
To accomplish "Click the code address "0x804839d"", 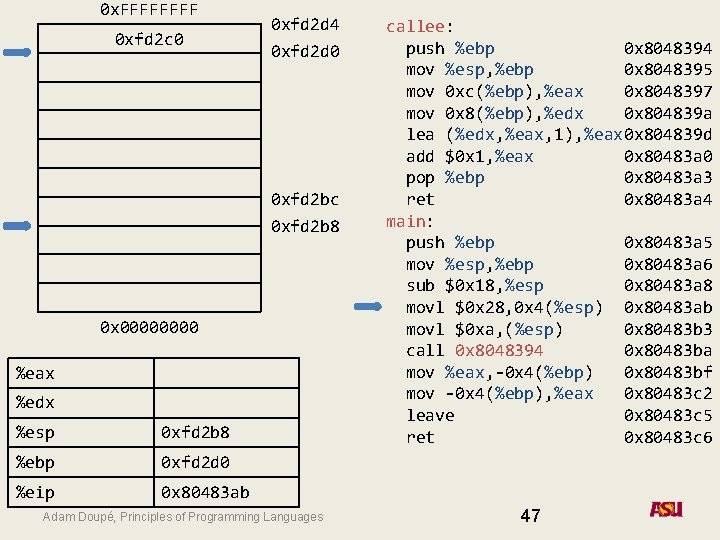I will tap(668, 135).
